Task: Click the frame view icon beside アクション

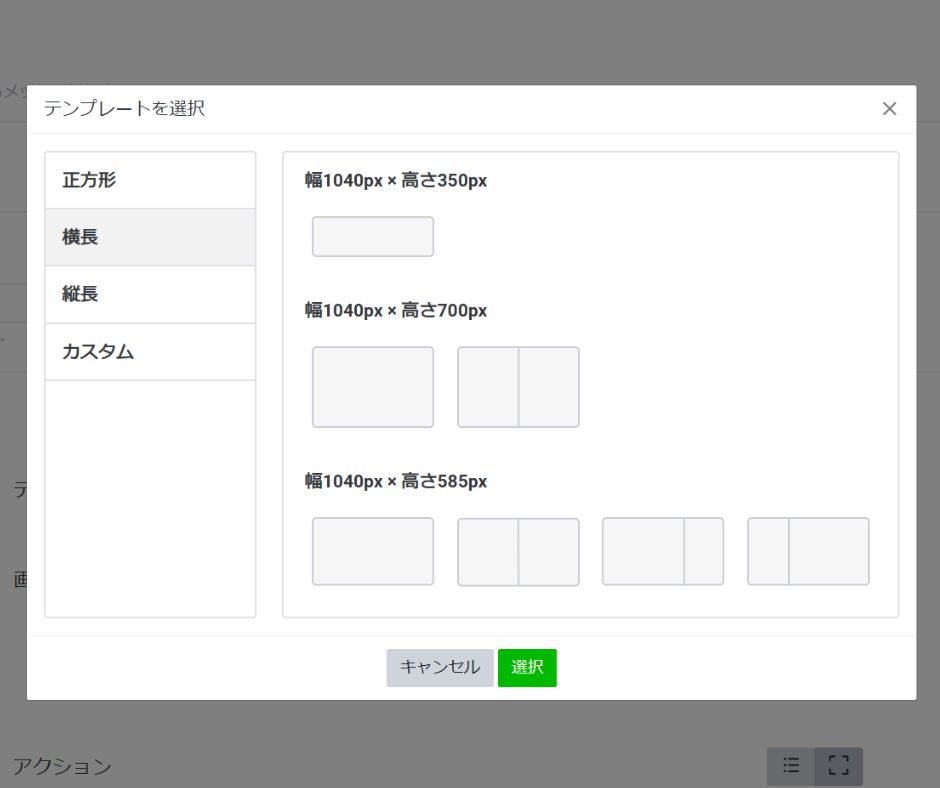Action: click(838, 766)
